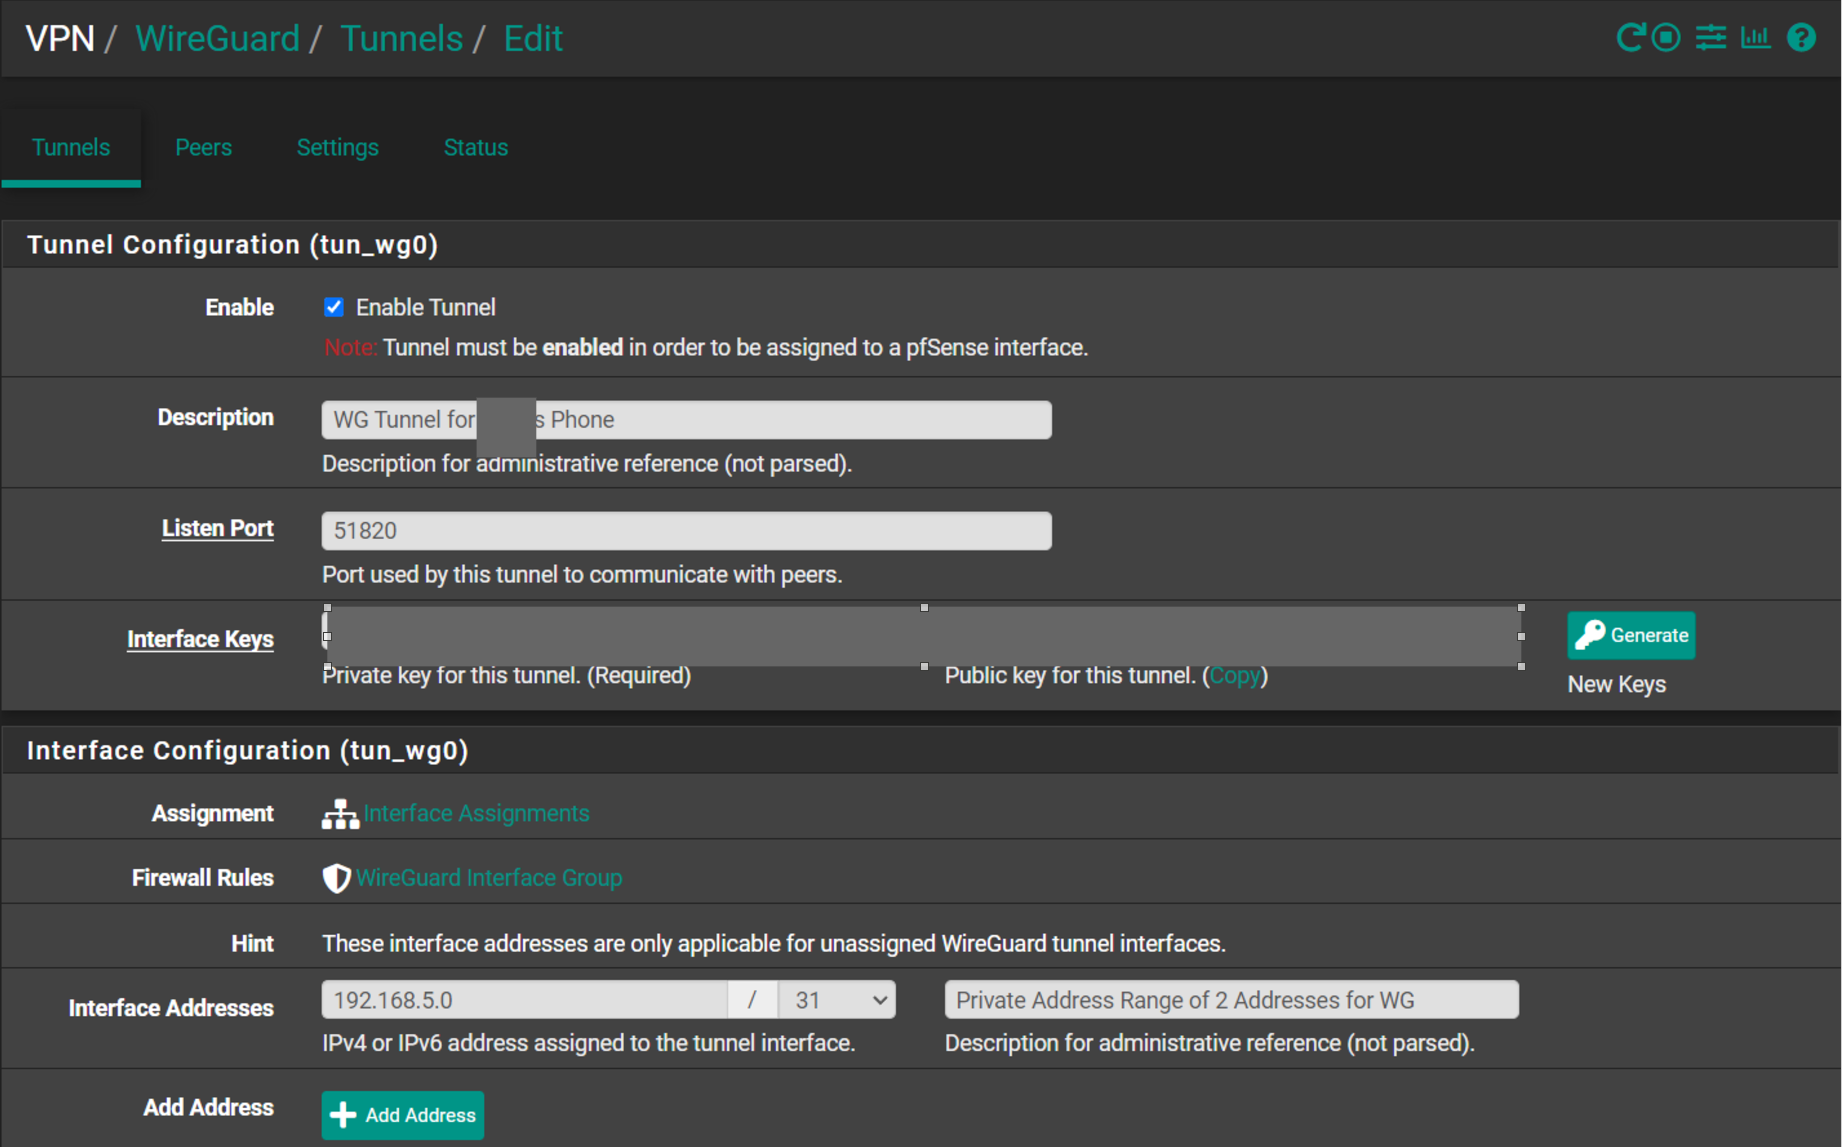
Task: Open the help question mark icon
Action: coord(1801,38)
